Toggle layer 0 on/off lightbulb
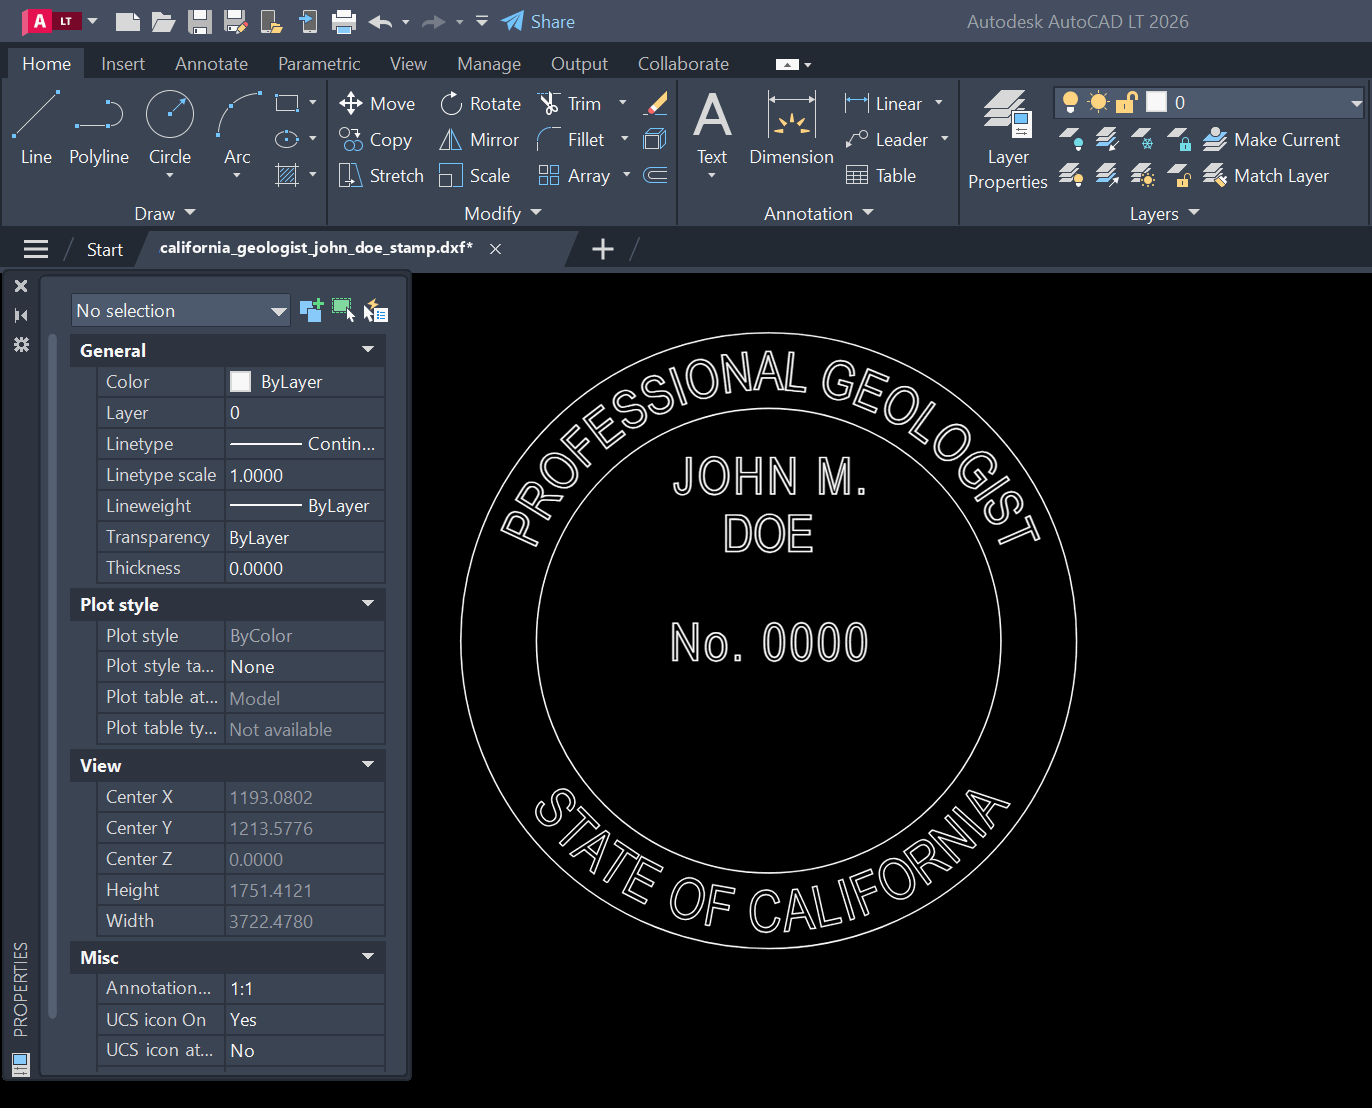 1070,102
